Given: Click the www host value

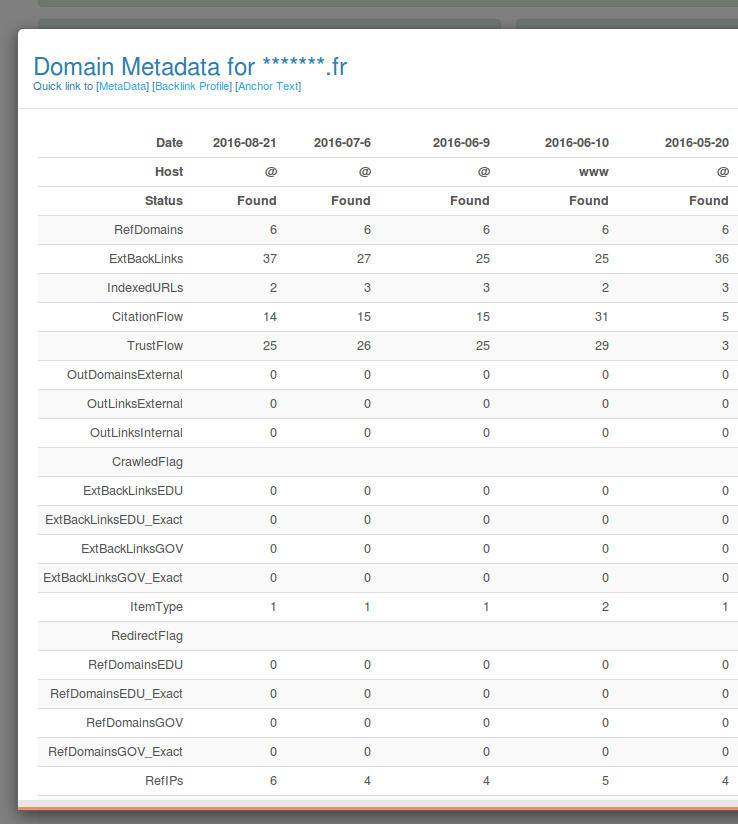Looking at the screenshot, I should pyautogui.click(x=593, y=172).
